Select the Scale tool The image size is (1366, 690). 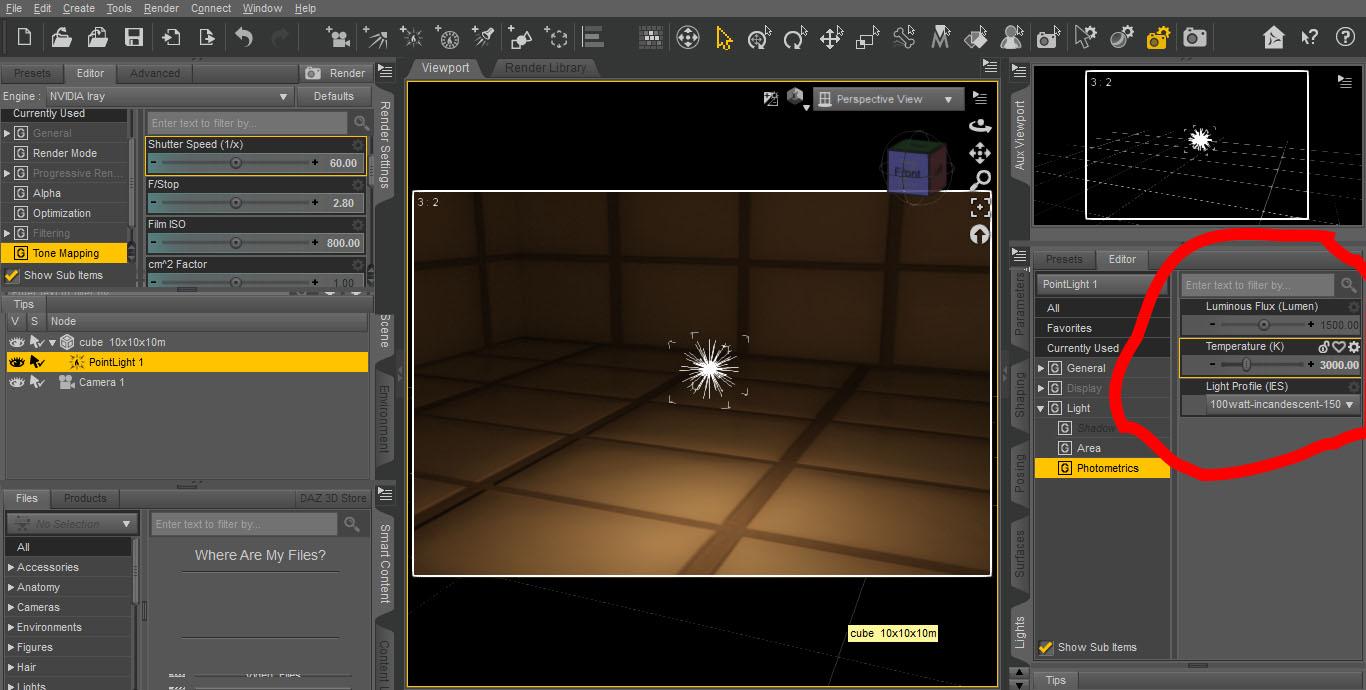pos(867,38)
